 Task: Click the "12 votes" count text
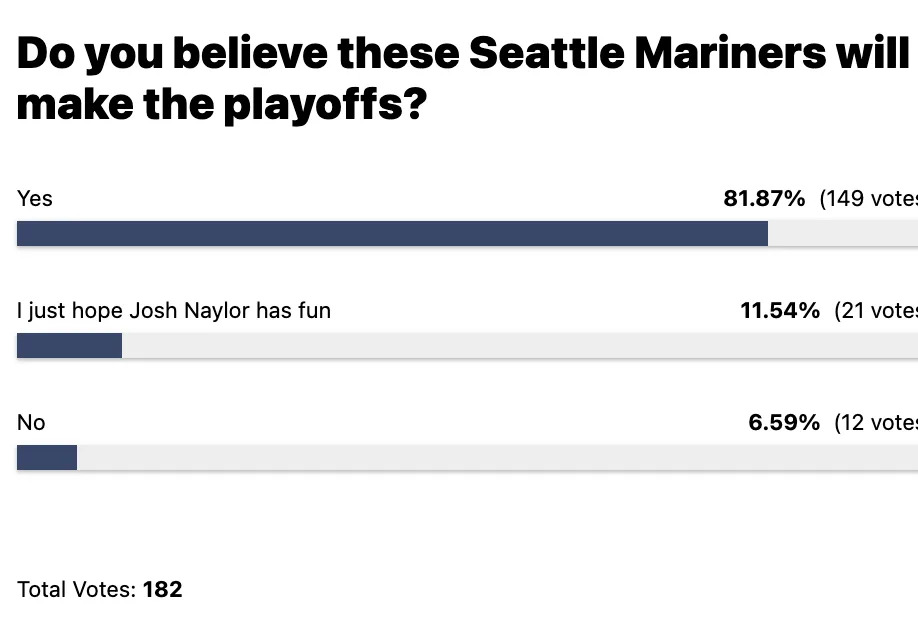coord(876,422)
